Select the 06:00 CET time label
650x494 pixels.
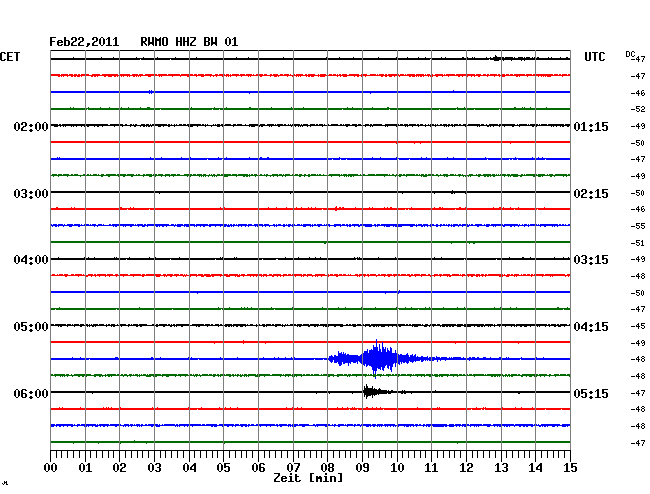pos(31,393)
